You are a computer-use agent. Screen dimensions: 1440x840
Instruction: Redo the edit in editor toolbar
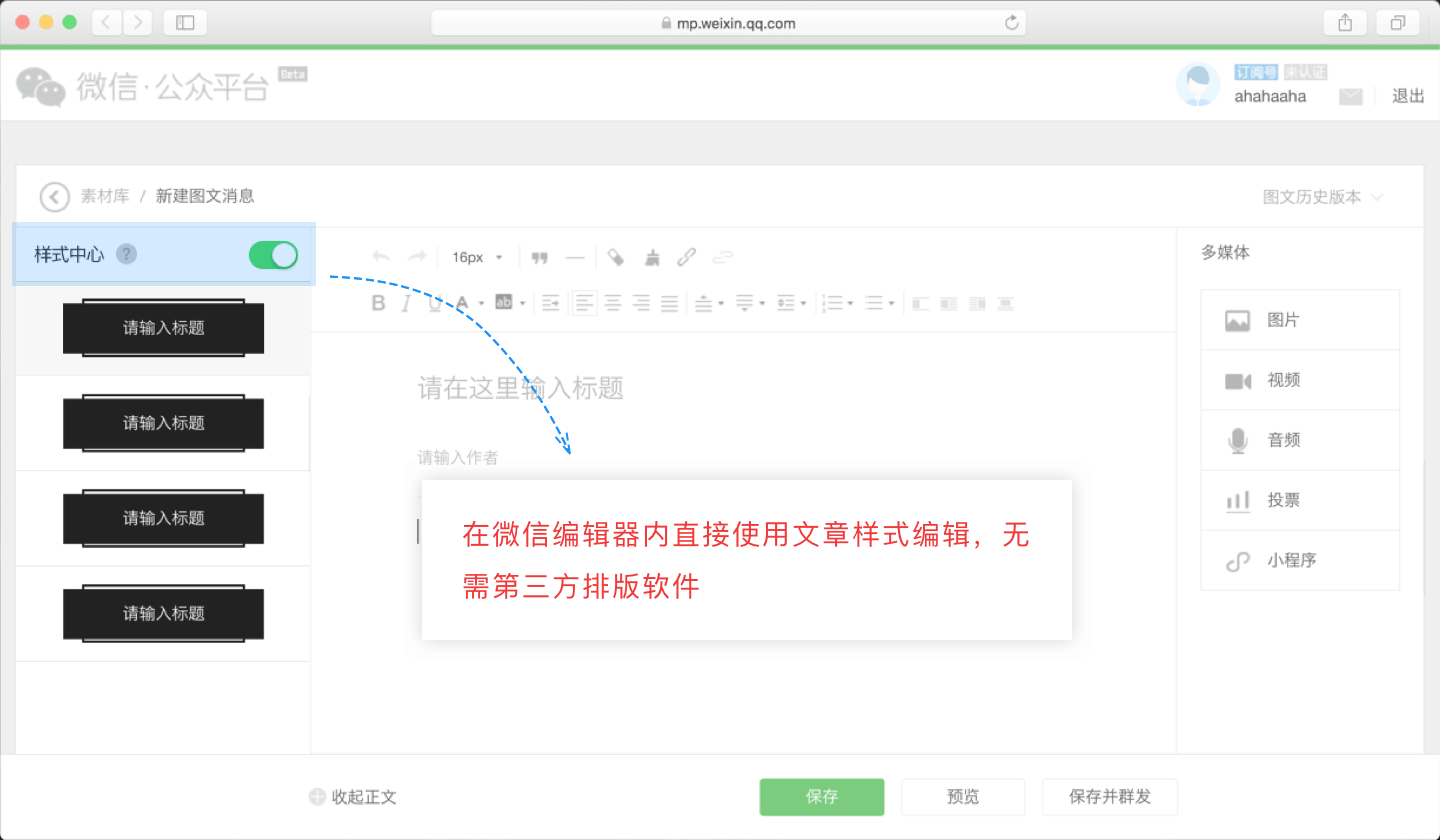tap(416, 257)
